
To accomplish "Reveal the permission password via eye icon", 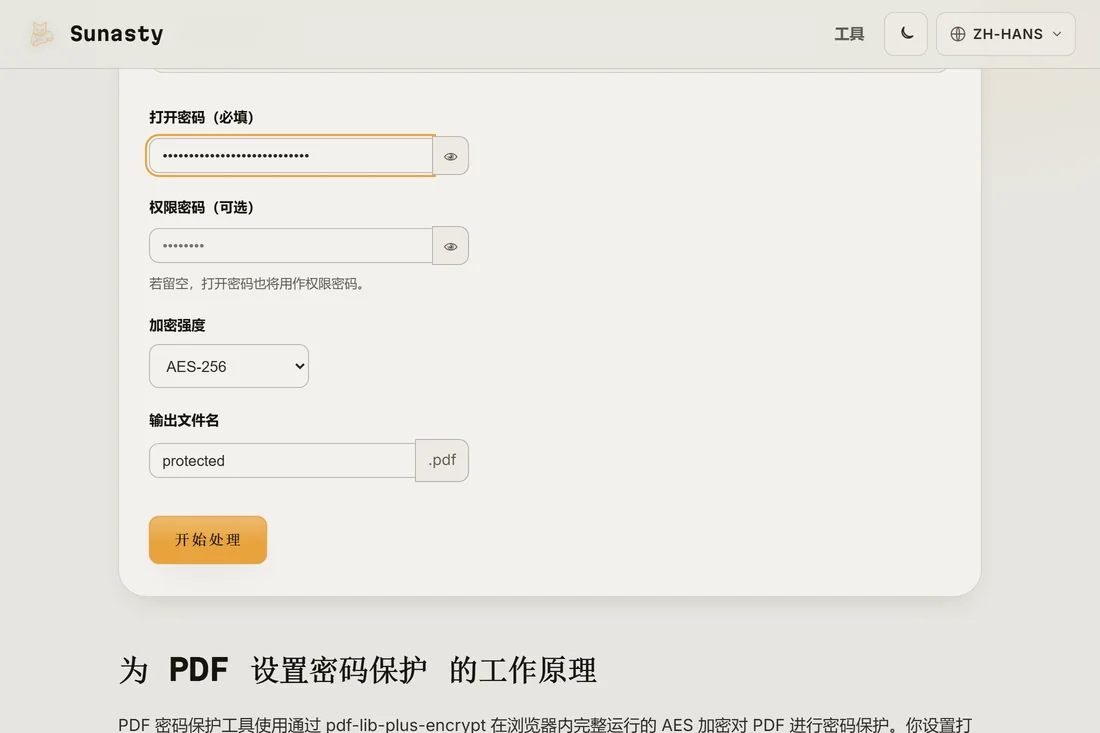I will click(450, 246).
